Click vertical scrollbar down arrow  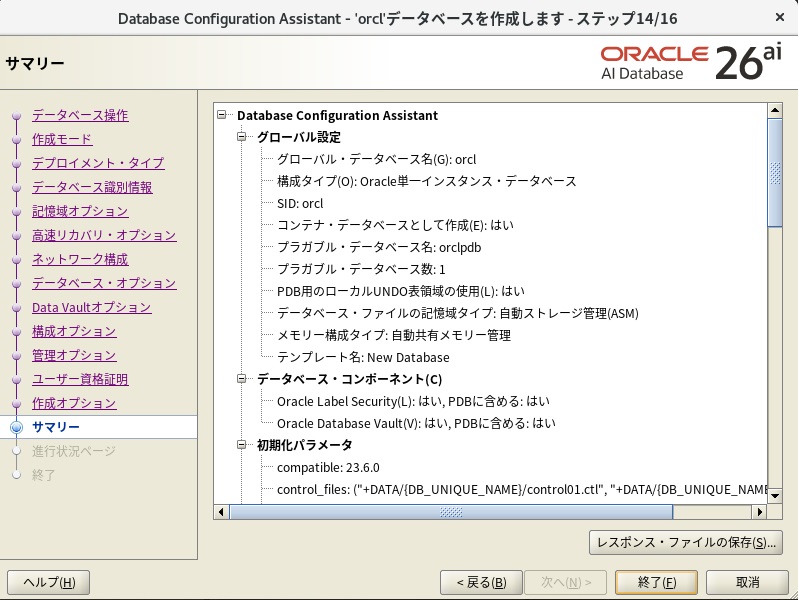coord(775,495)
